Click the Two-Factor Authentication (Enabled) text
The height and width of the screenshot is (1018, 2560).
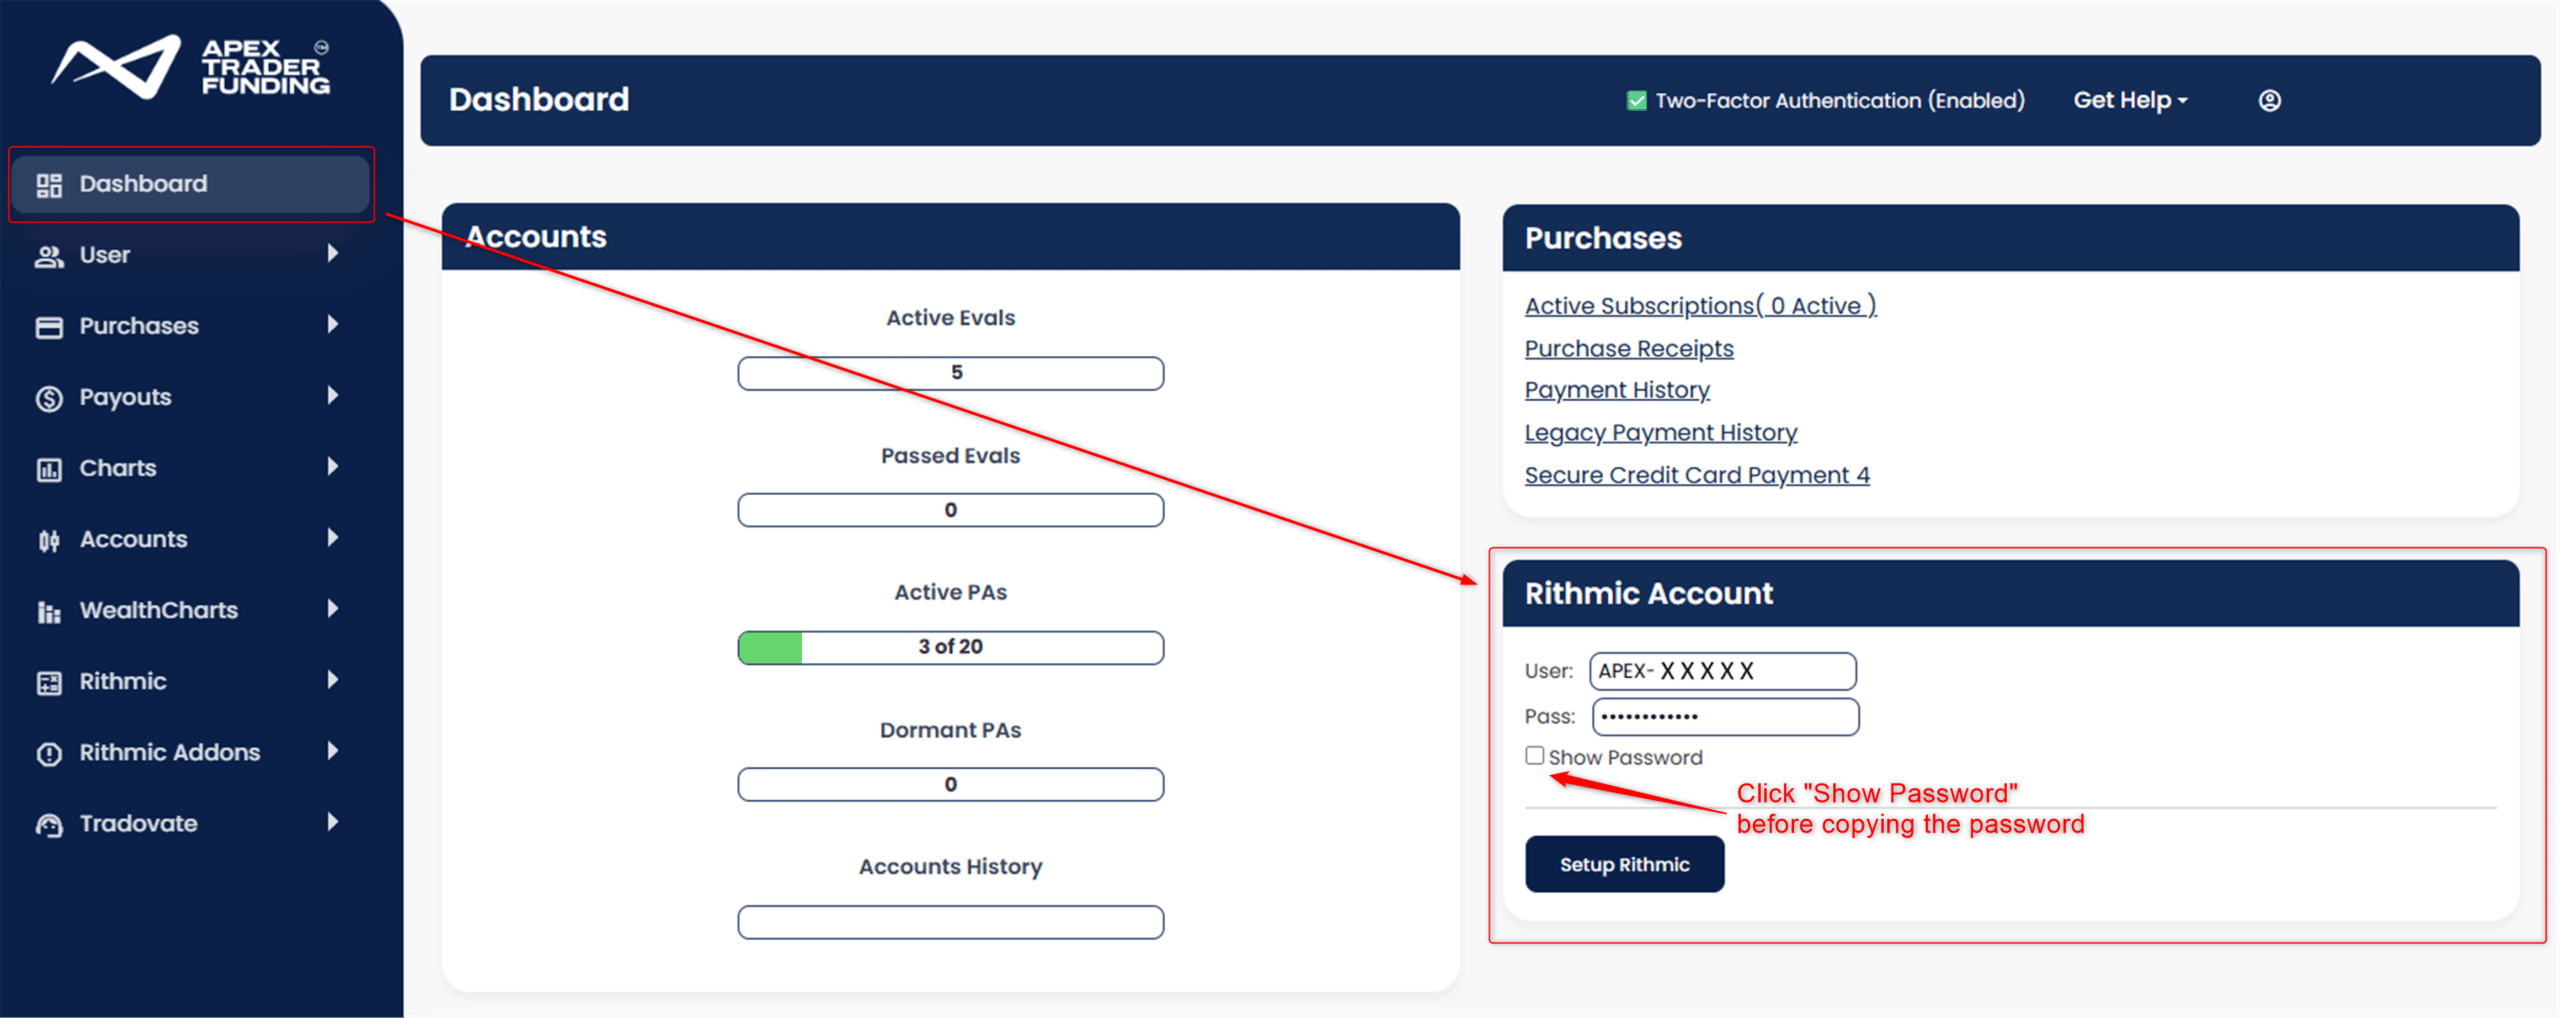click(1840, 100)
